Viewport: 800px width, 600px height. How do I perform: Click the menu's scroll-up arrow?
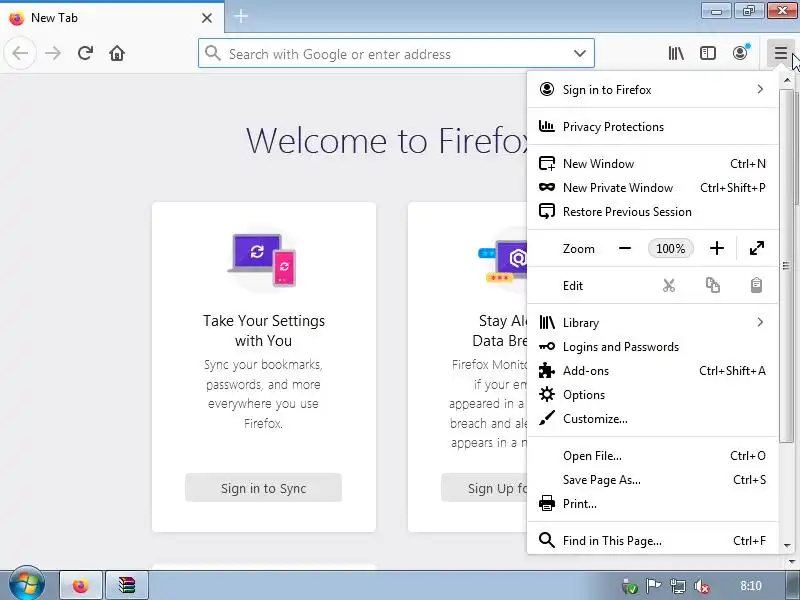(786, 80)
